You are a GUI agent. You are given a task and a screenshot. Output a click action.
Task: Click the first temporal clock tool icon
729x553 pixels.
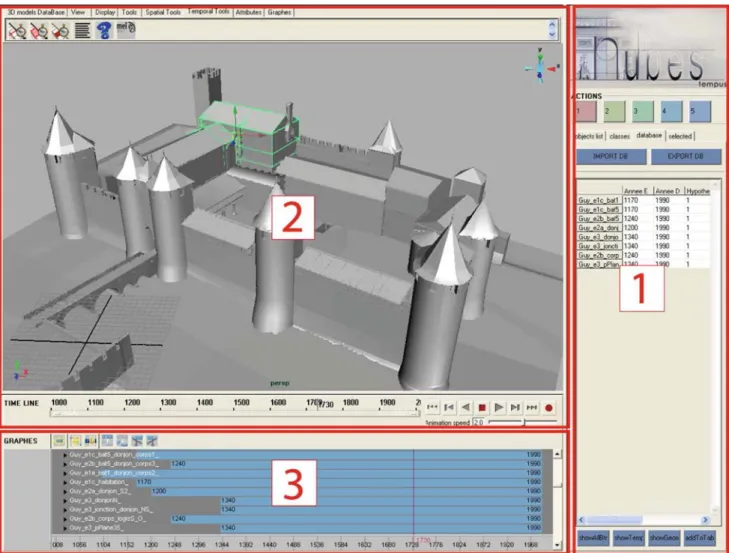coord(17,31)
